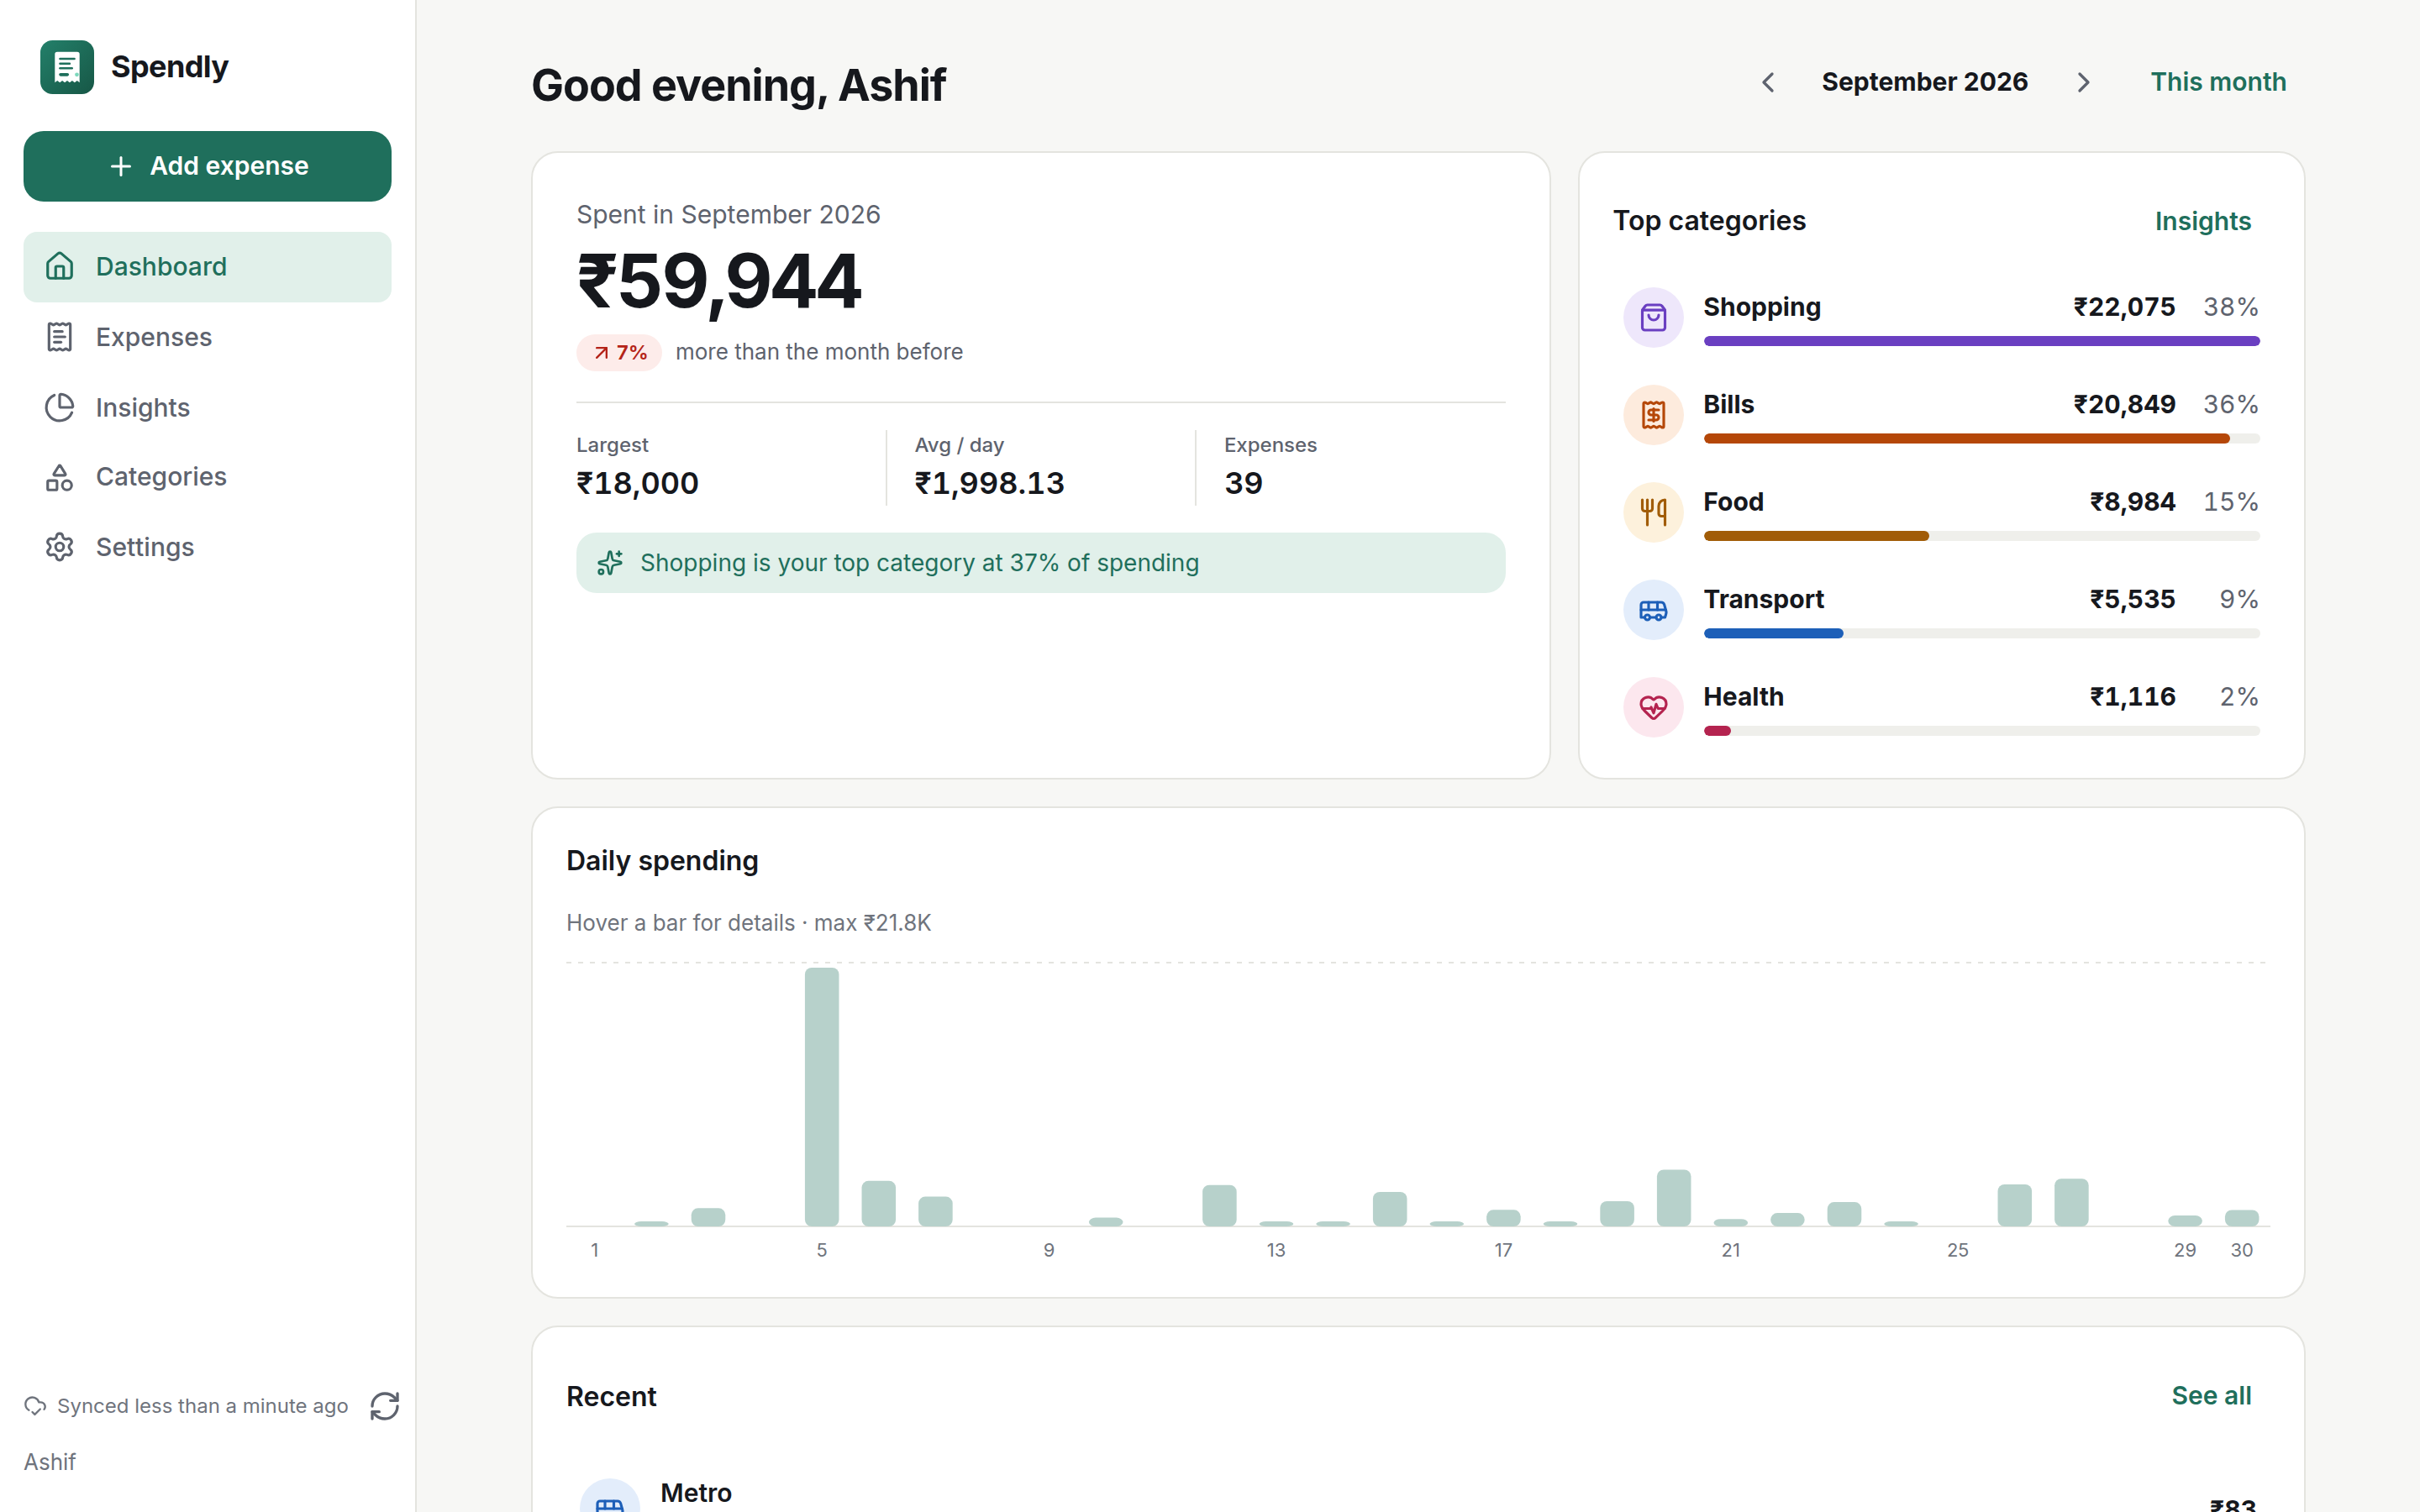
Task: Click the Avg / day ₹1,998.13 value
Action: click(990, 483)
